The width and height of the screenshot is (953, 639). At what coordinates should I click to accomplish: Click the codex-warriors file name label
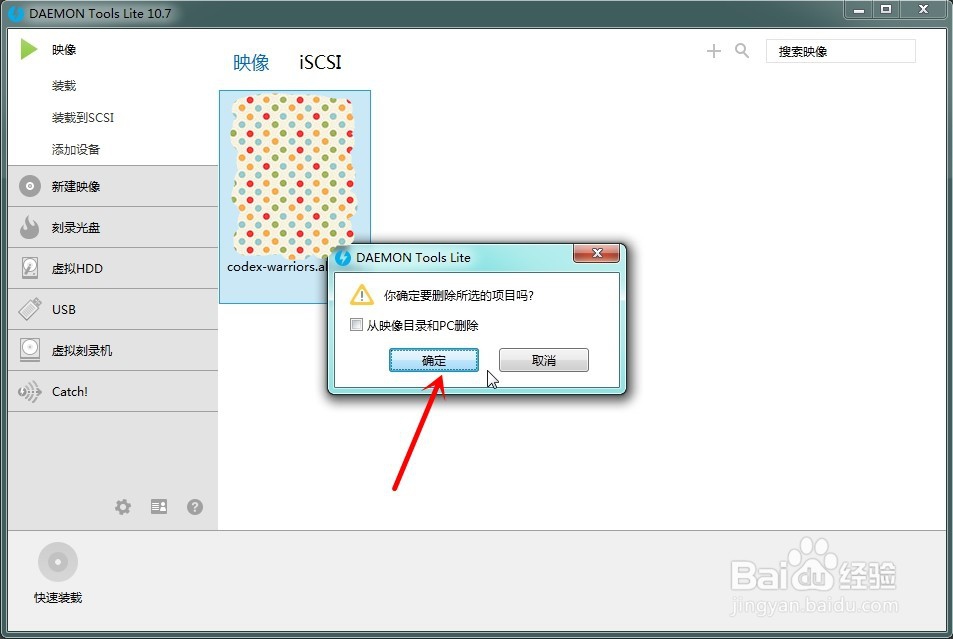[x=277, y=267]
